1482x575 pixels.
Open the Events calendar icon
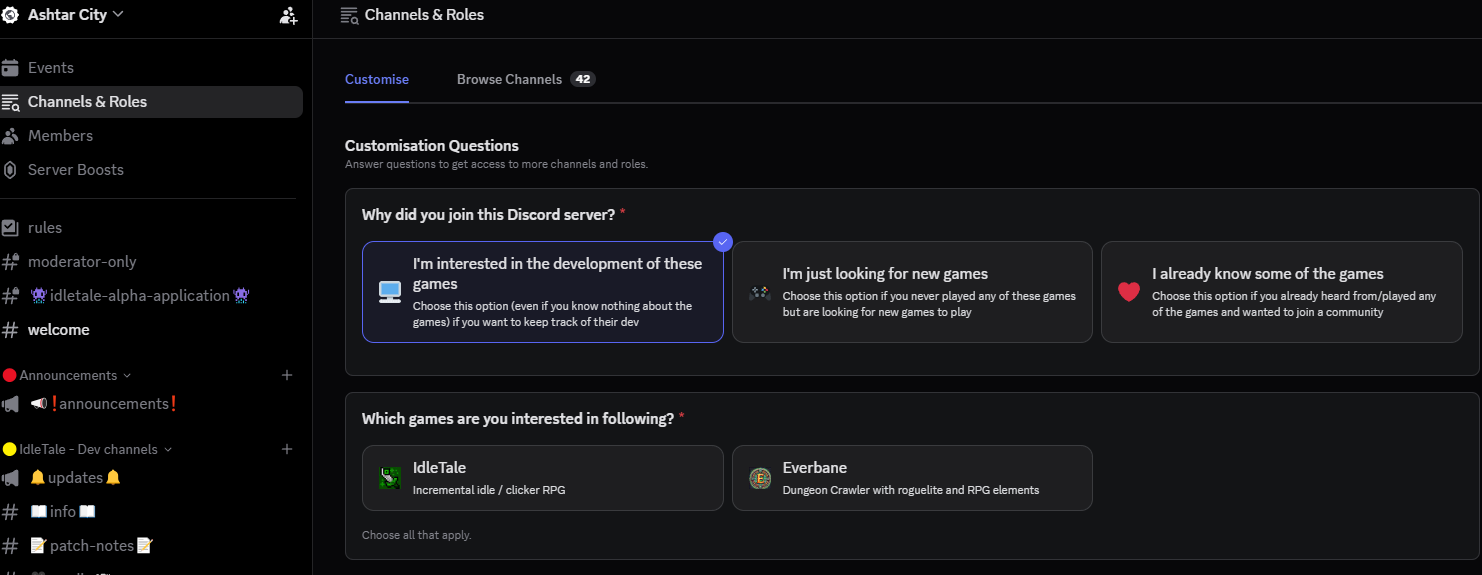click(x=10, y=68)
